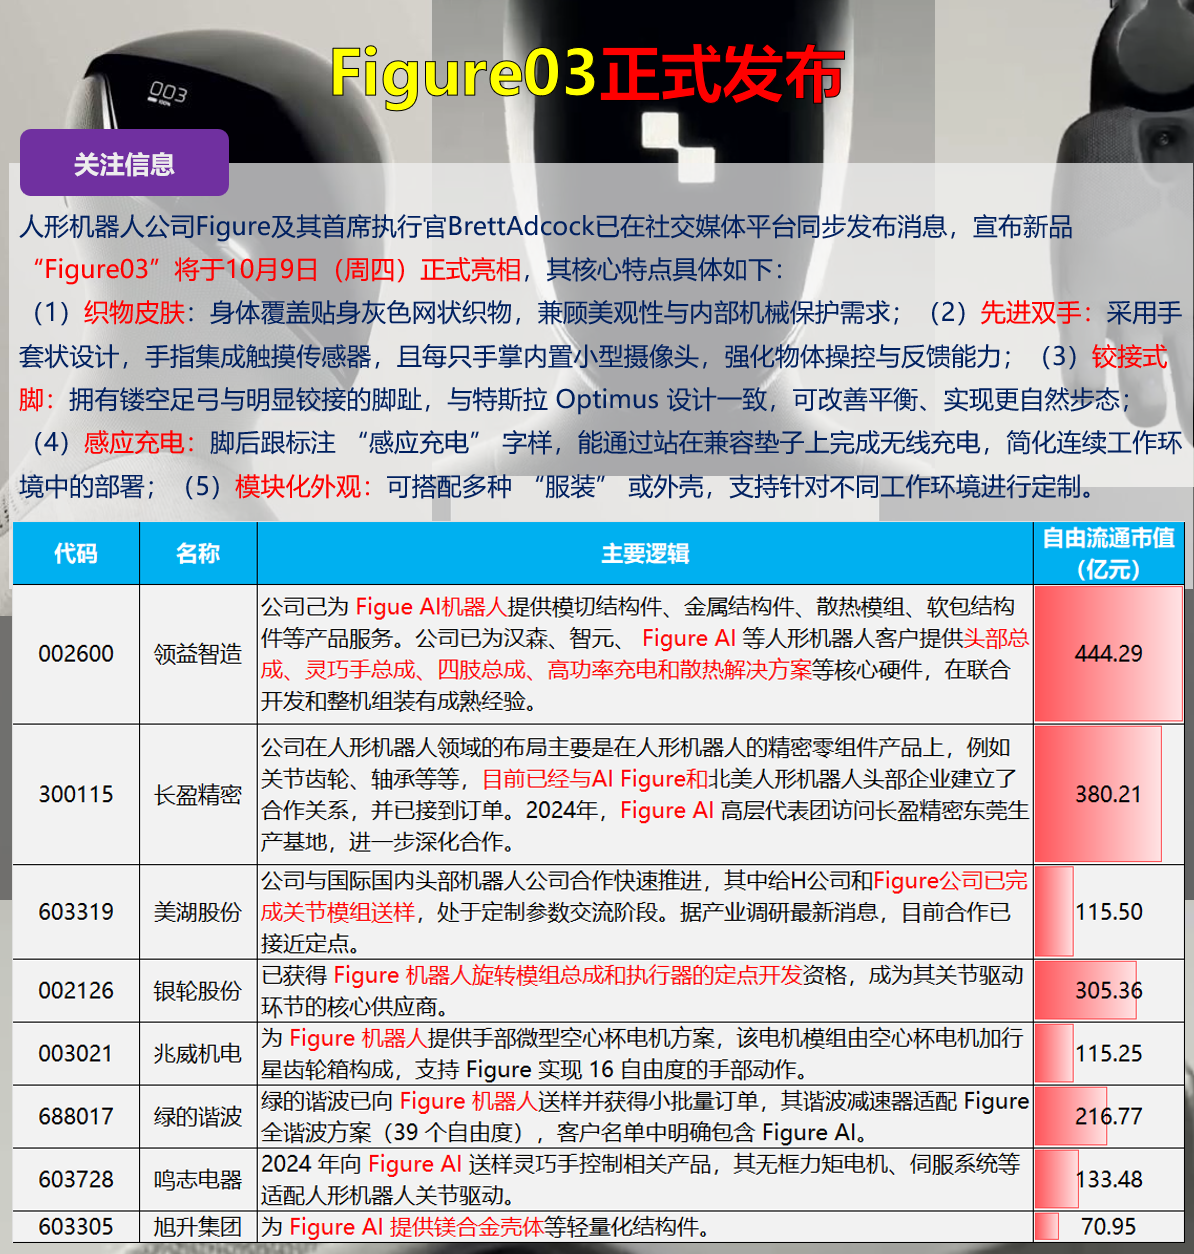Click the red text “Figure03”将于10月9日(周四)正式亮相
This screenshot has width=1194, height=1254.
277,270
